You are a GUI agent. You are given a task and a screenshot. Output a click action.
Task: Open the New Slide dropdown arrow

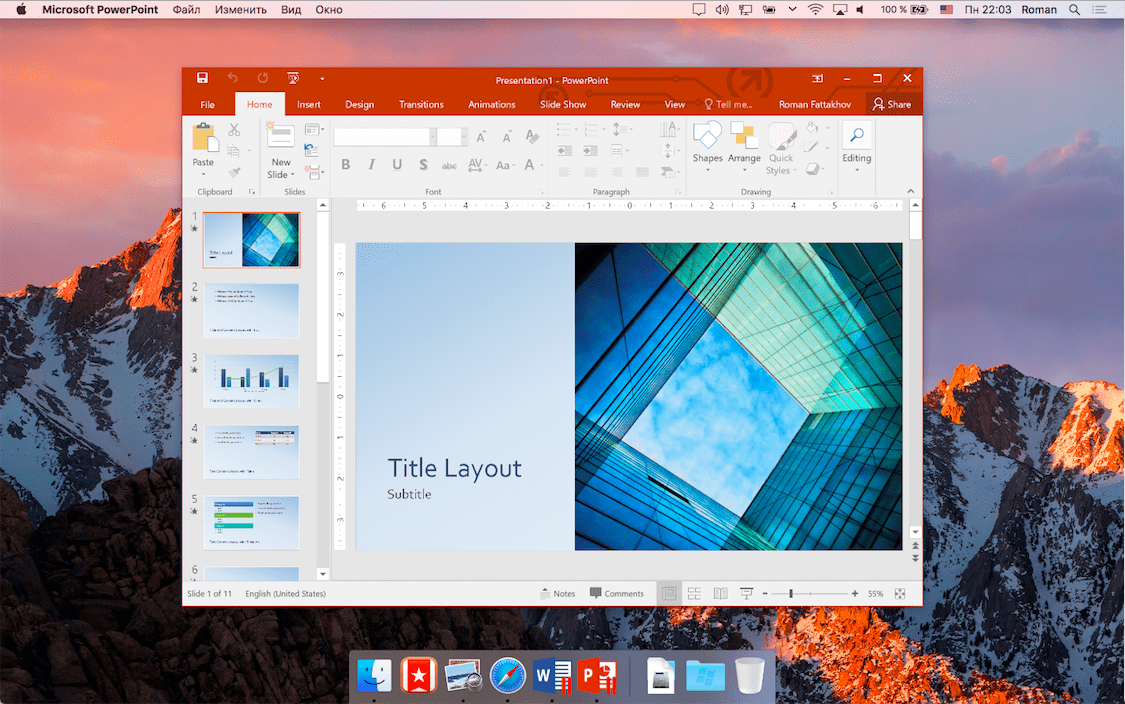tap(293, 175)
